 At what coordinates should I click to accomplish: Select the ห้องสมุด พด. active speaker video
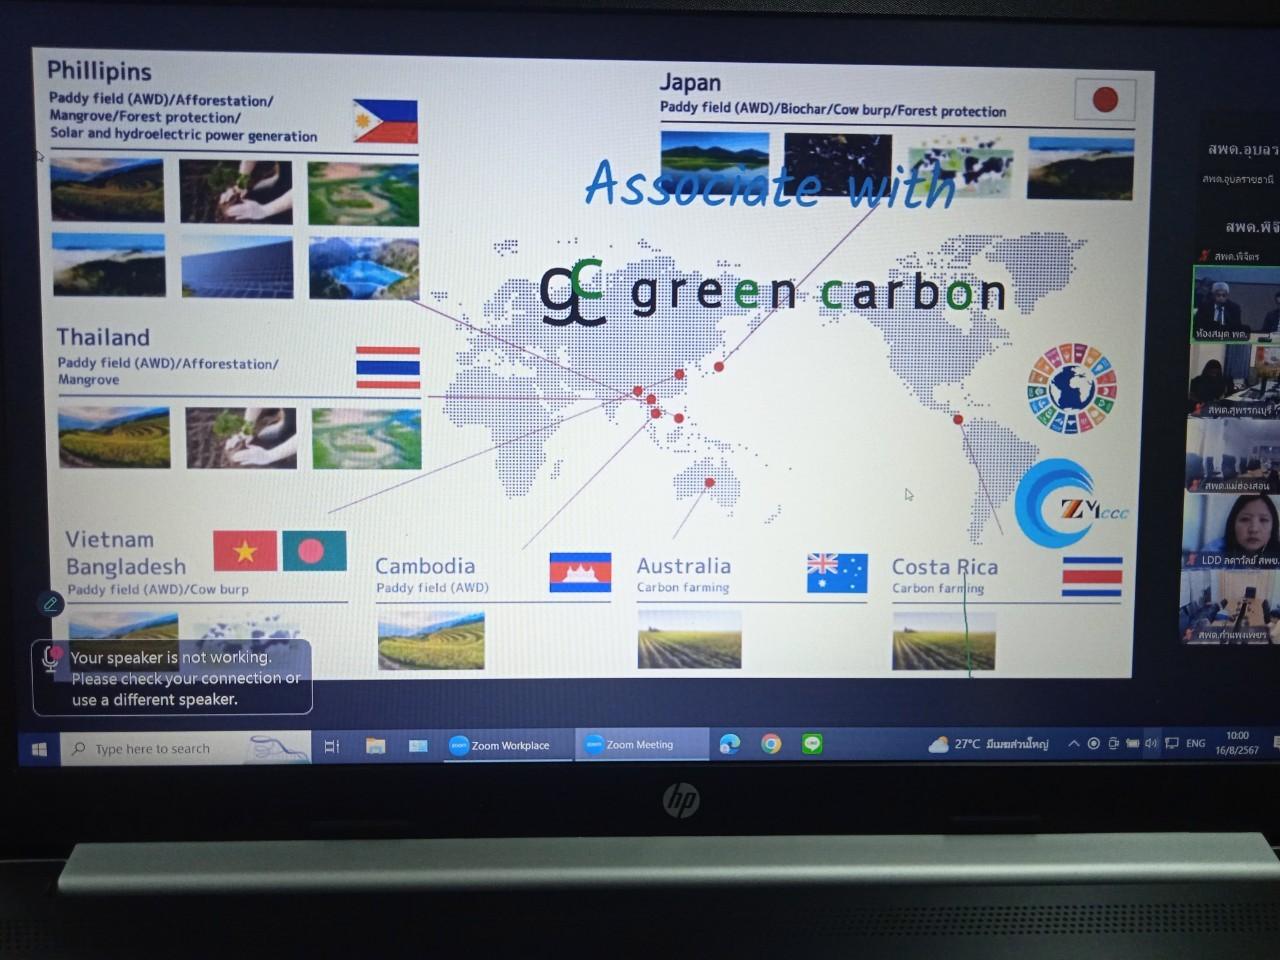tap(1235, 304)
